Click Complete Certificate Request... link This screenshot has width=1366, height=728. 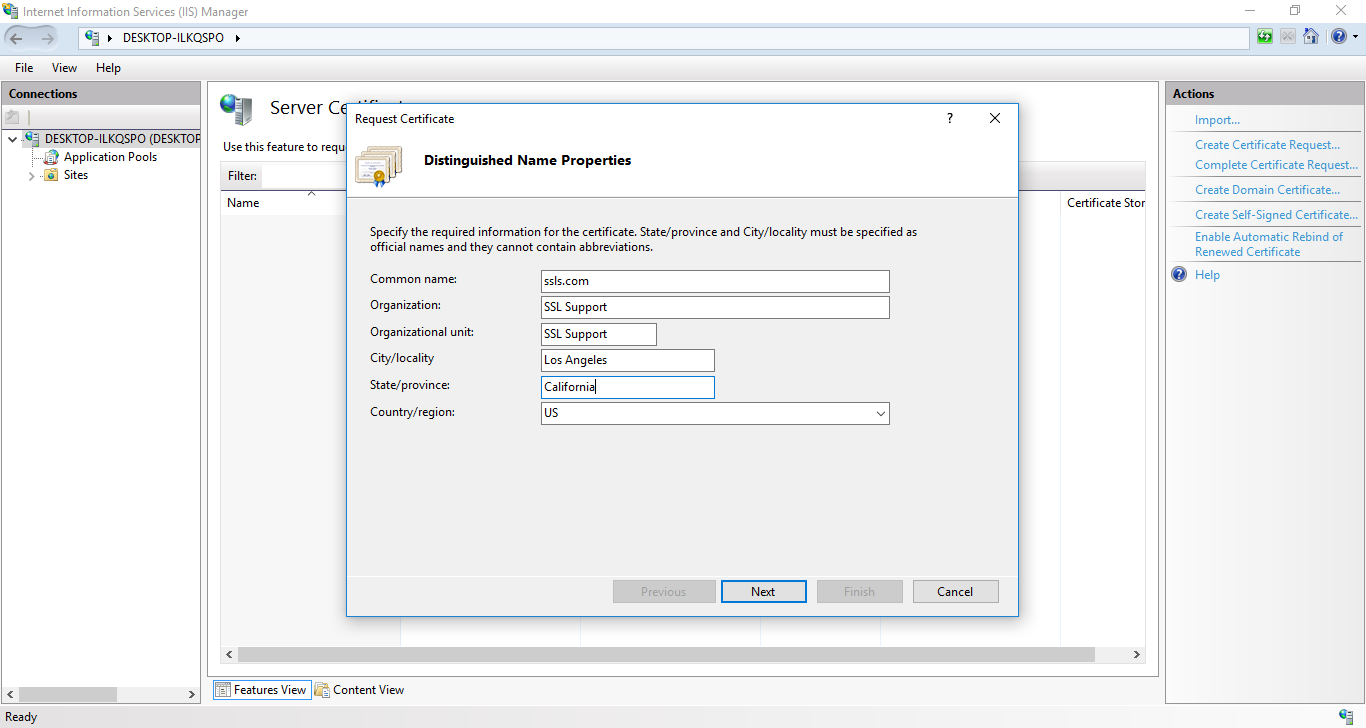tap(1276, 165)
